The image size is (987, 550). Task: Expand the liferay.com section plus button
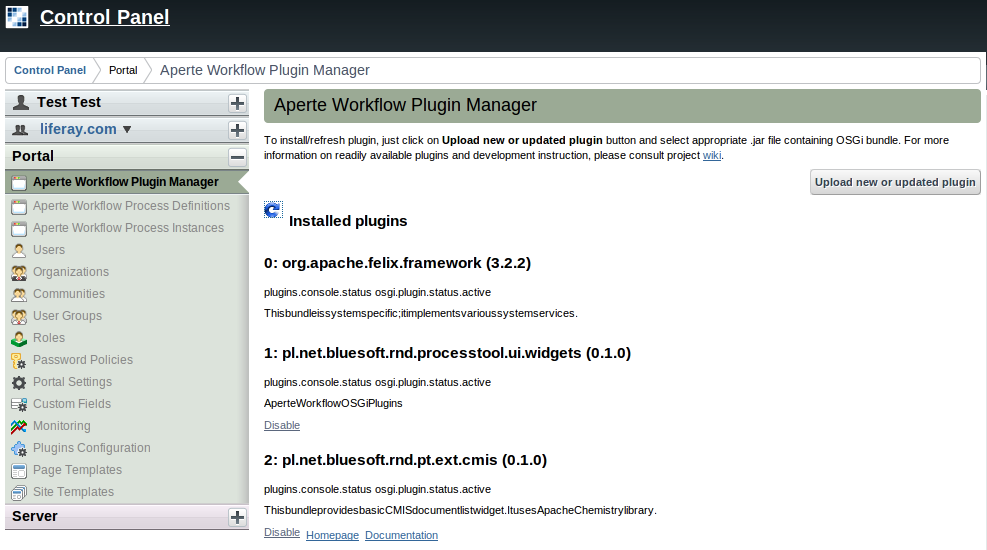pos(237,130)
